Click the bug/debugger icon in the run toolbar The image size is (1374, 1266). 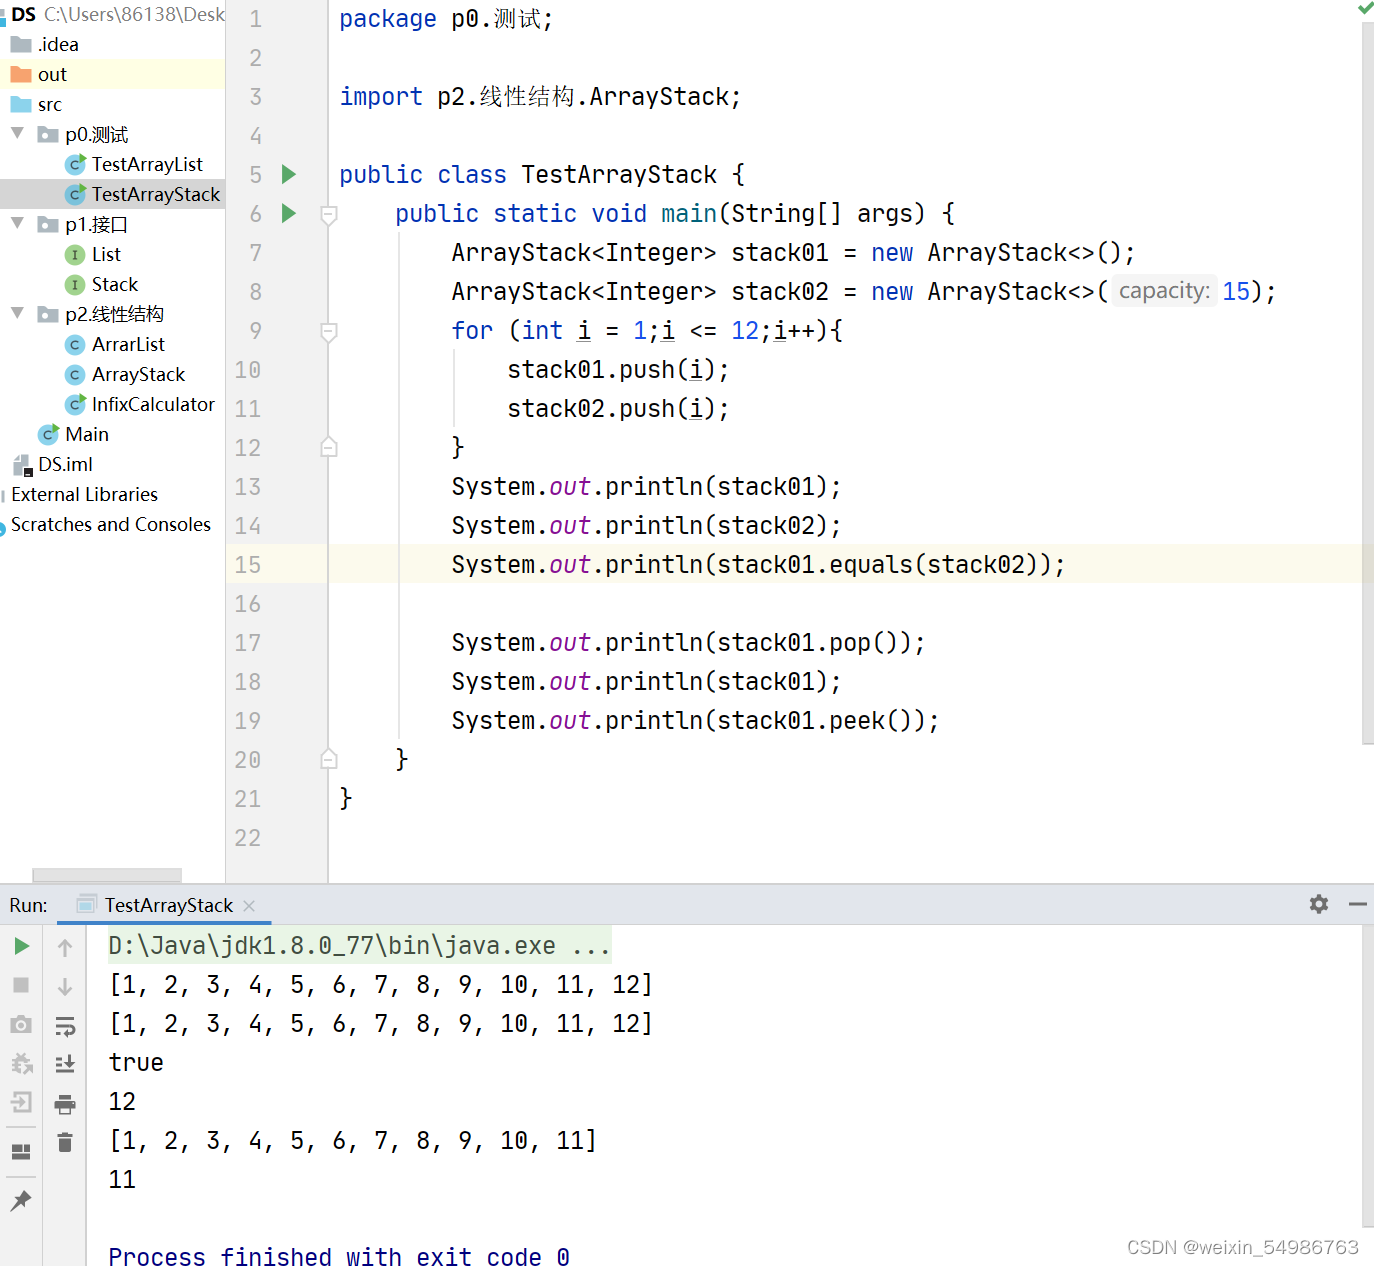(x=21, y=1063)
